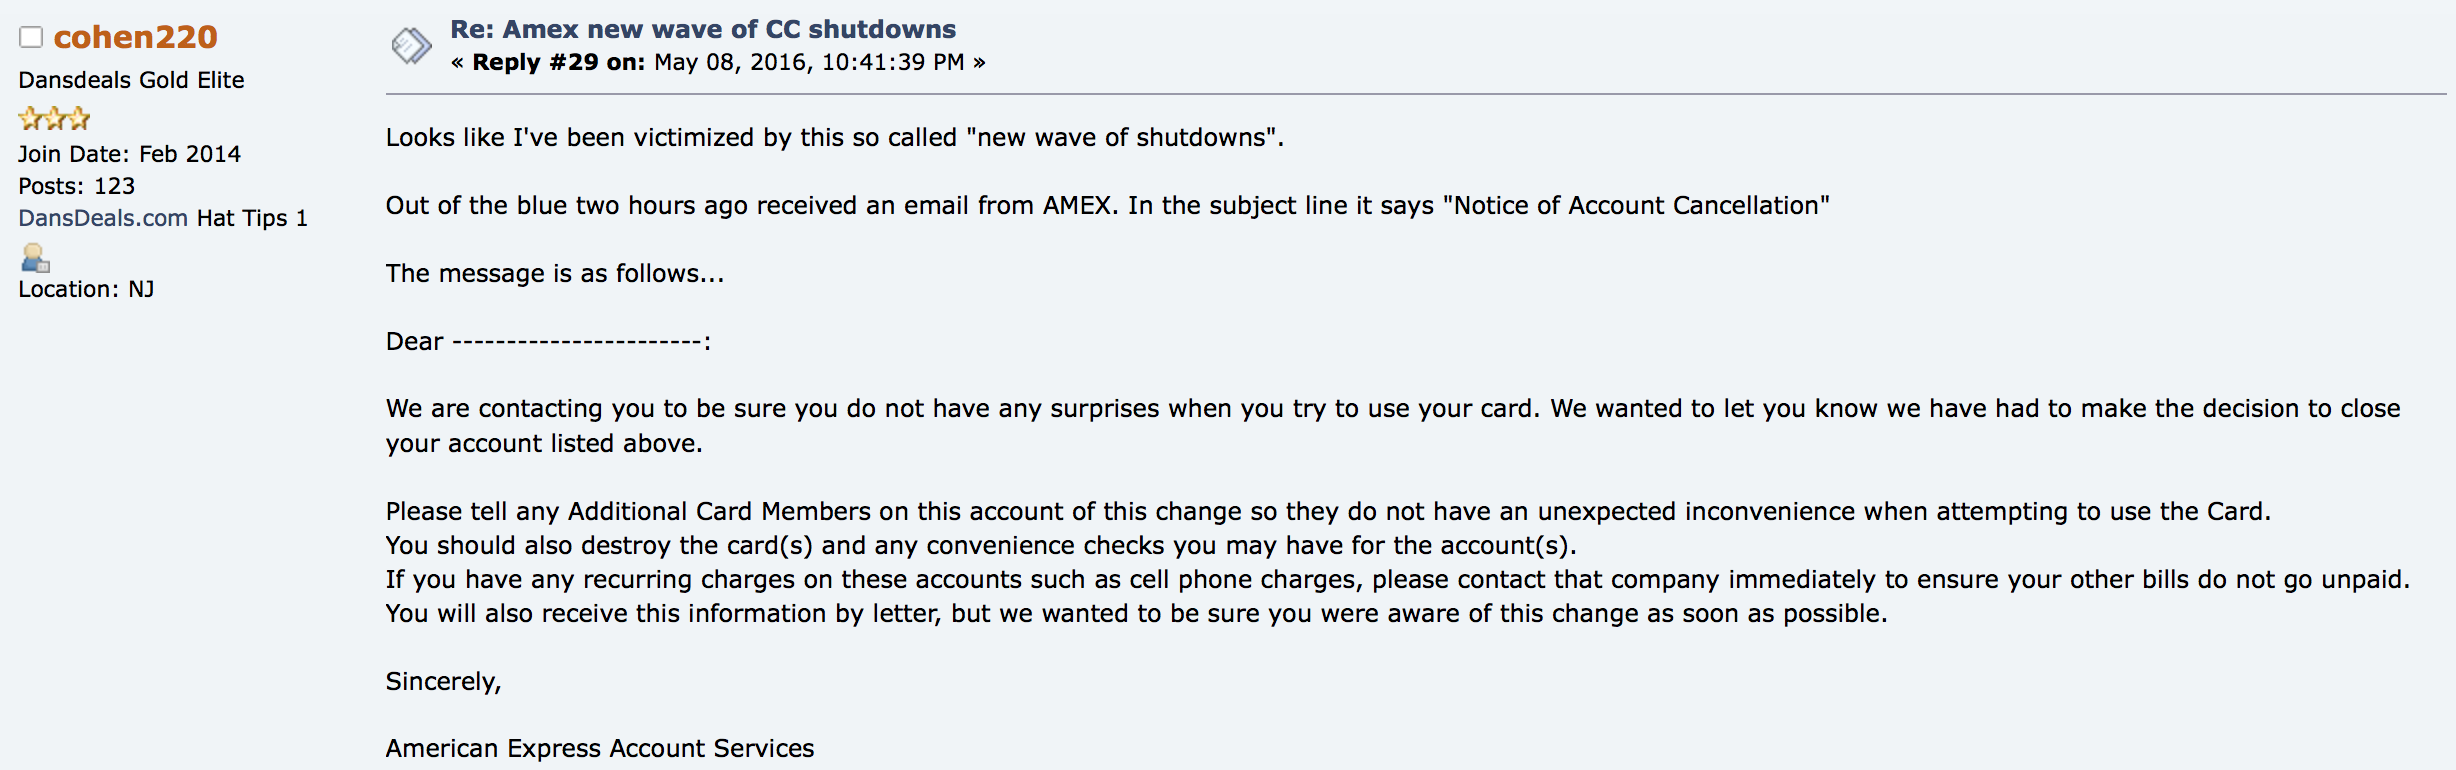Screen dimensions: 2456x770
Task: Click the 'Dear' salutation line
Action: (x=549, y=341)
